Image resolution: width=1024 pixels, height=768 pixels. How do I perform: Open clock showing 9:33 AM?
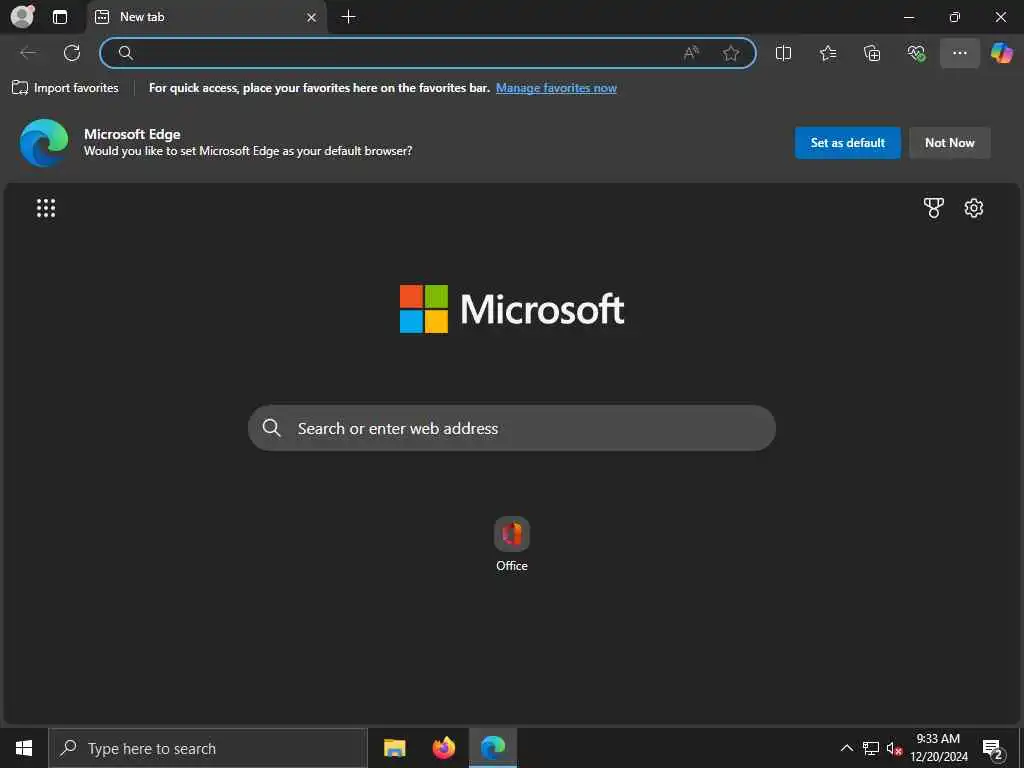[x=938, y=748]
